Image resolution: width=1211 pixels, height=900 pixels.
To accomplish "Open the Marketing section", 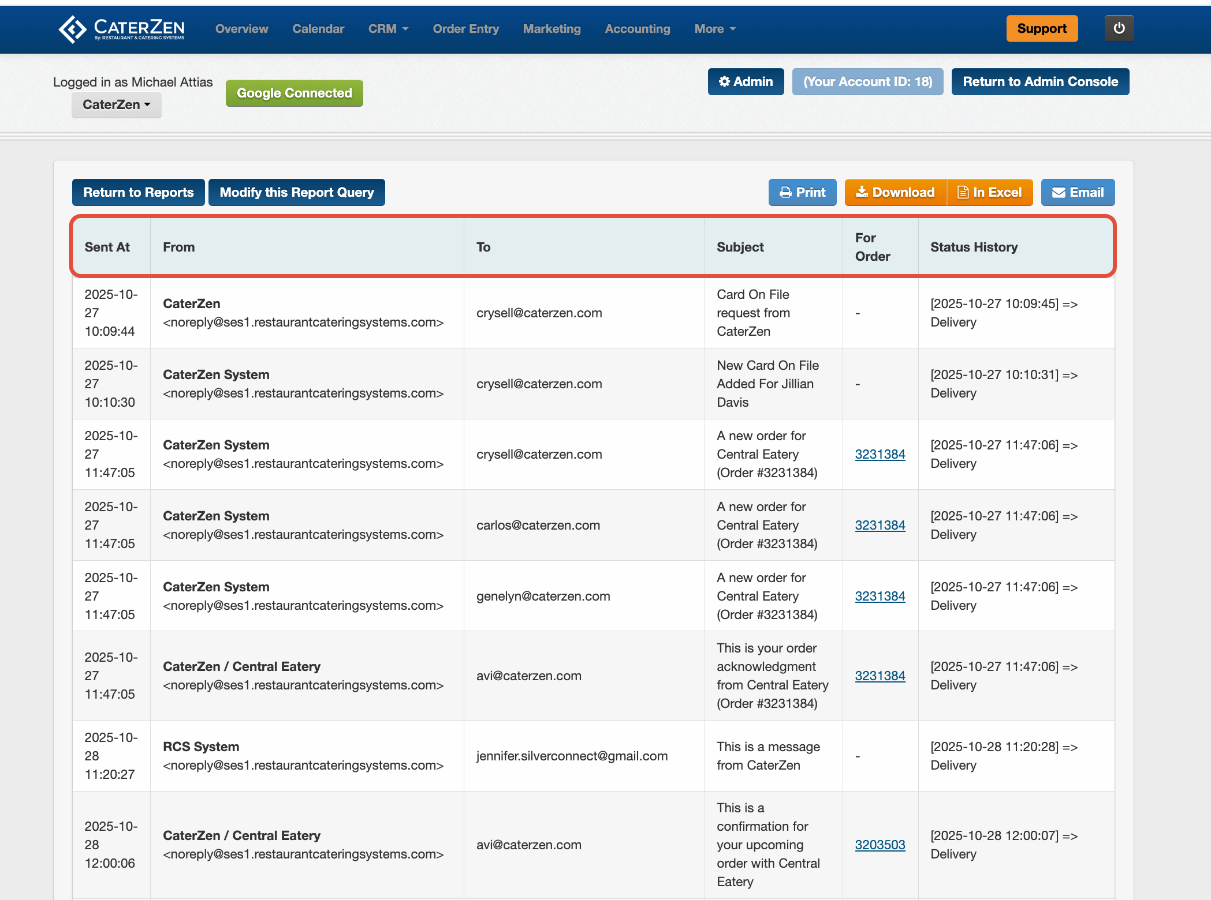I will [x=552, y=29].
